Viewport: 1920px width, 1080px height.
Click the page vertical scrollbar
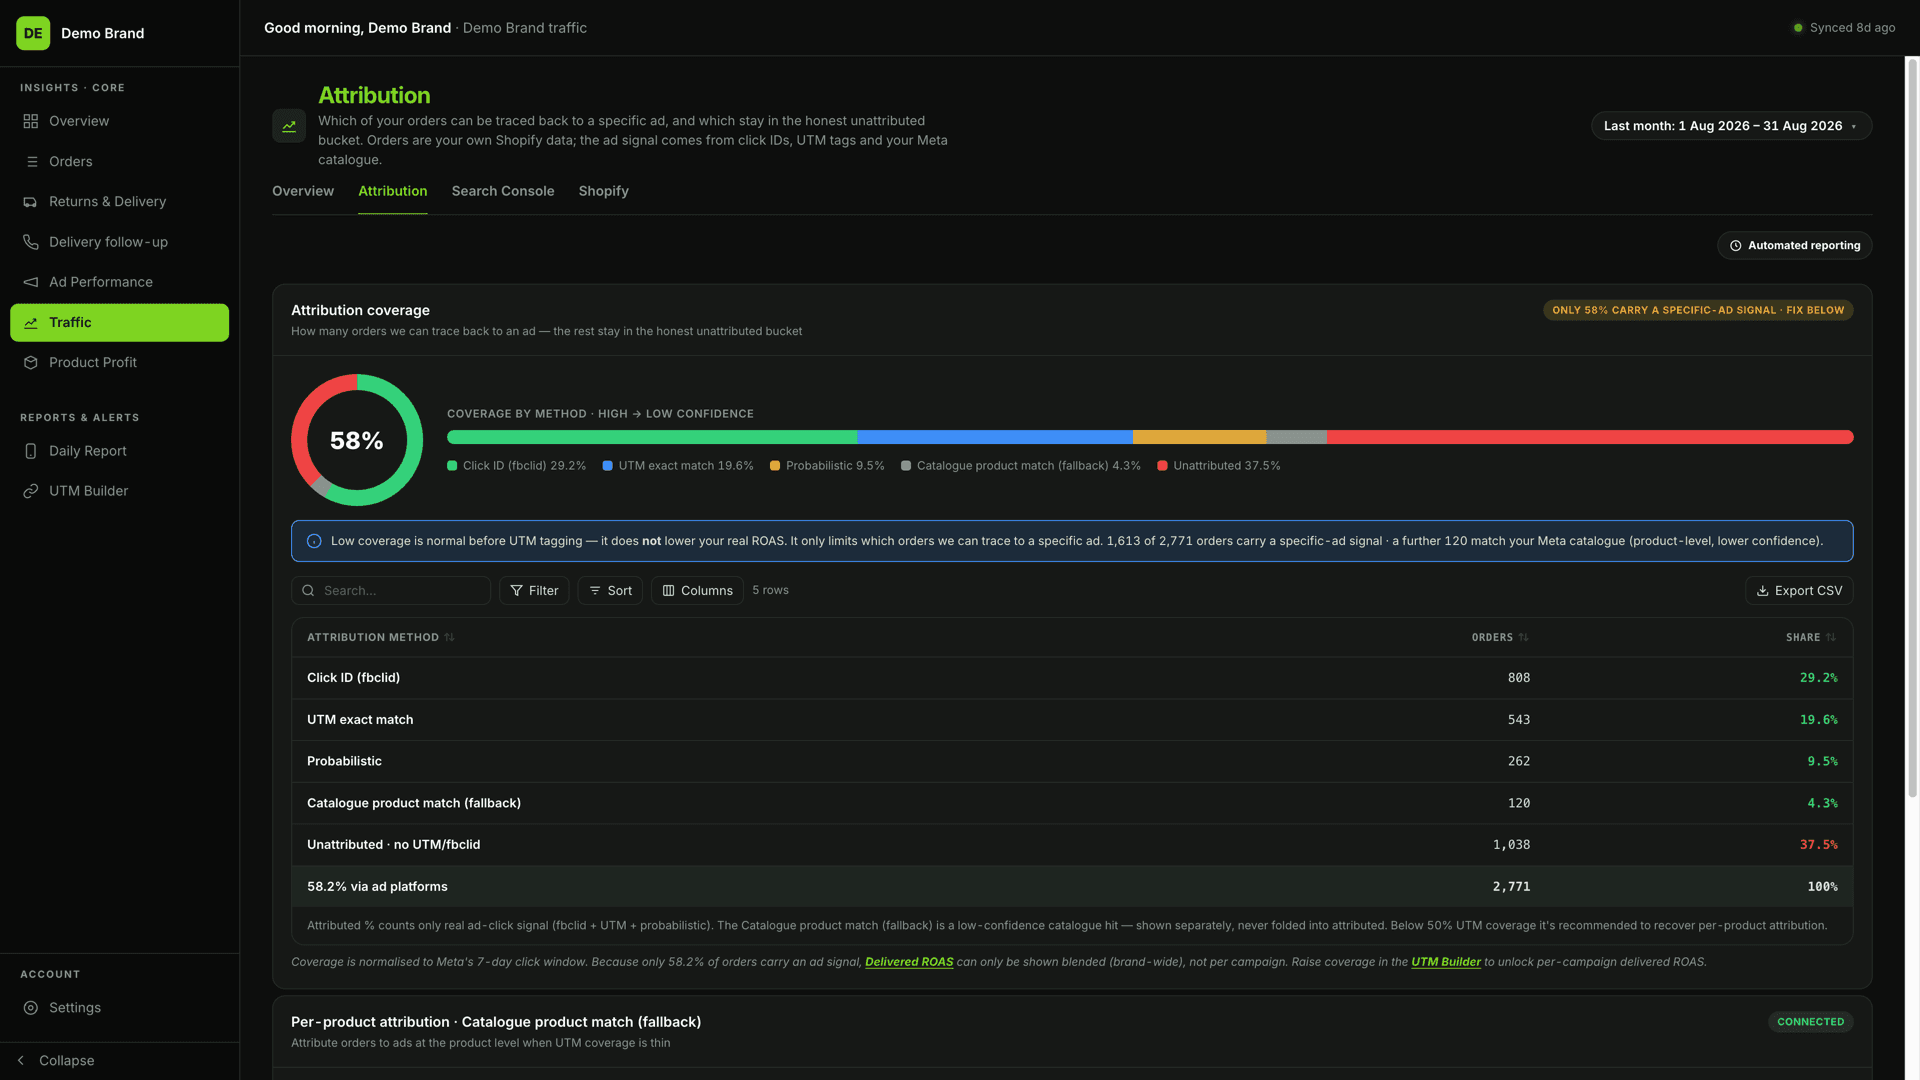pos(1912,428)
